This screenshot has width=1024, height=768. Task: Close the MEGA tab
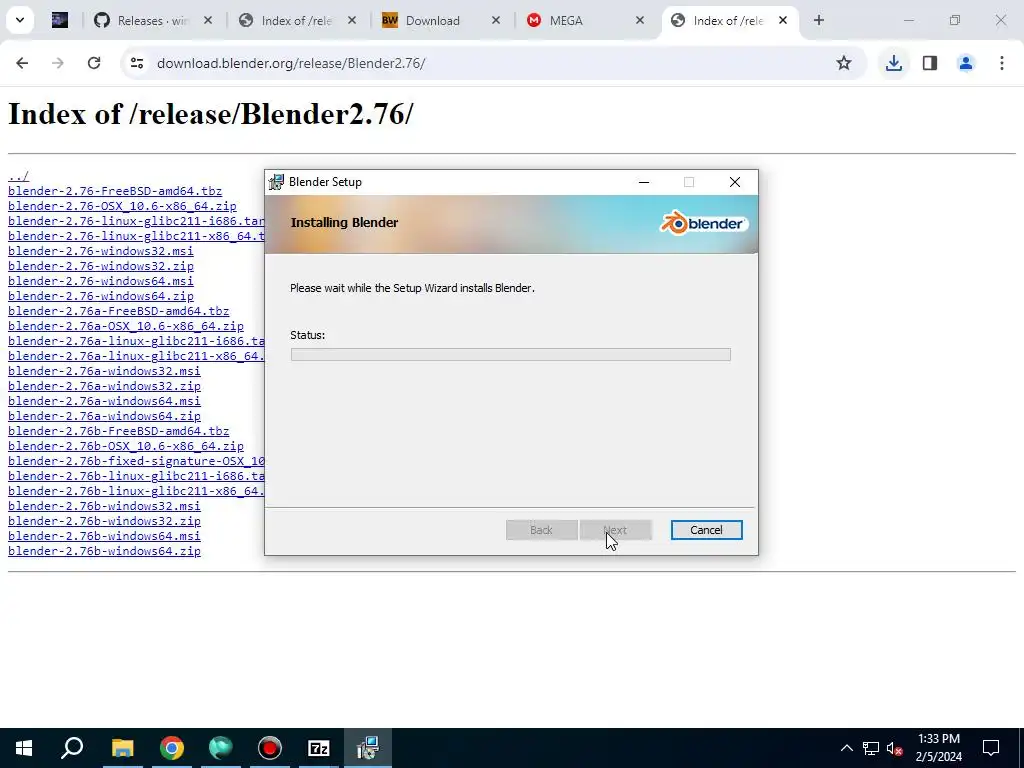tap(639, 21)
